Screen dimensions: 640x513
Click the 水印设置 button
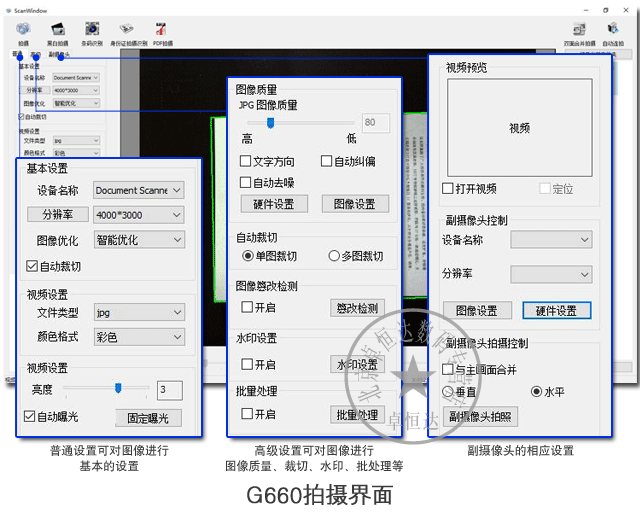coord(357,364)
